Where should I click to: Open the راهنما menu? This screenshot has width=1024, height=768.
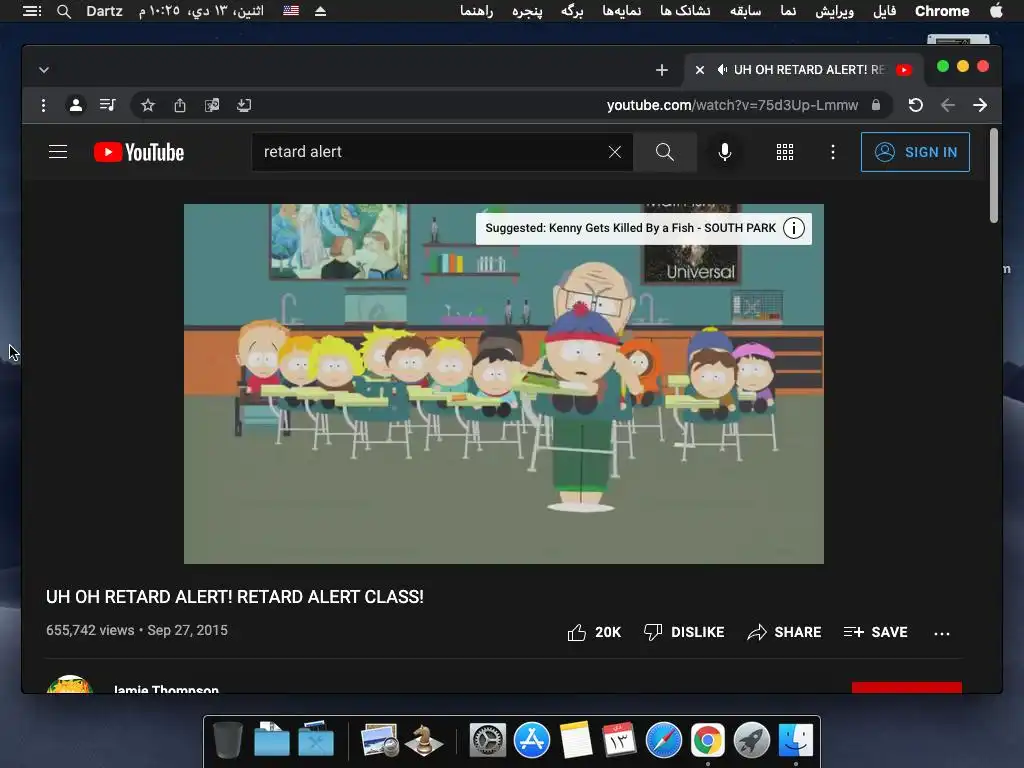pos(476,11)
